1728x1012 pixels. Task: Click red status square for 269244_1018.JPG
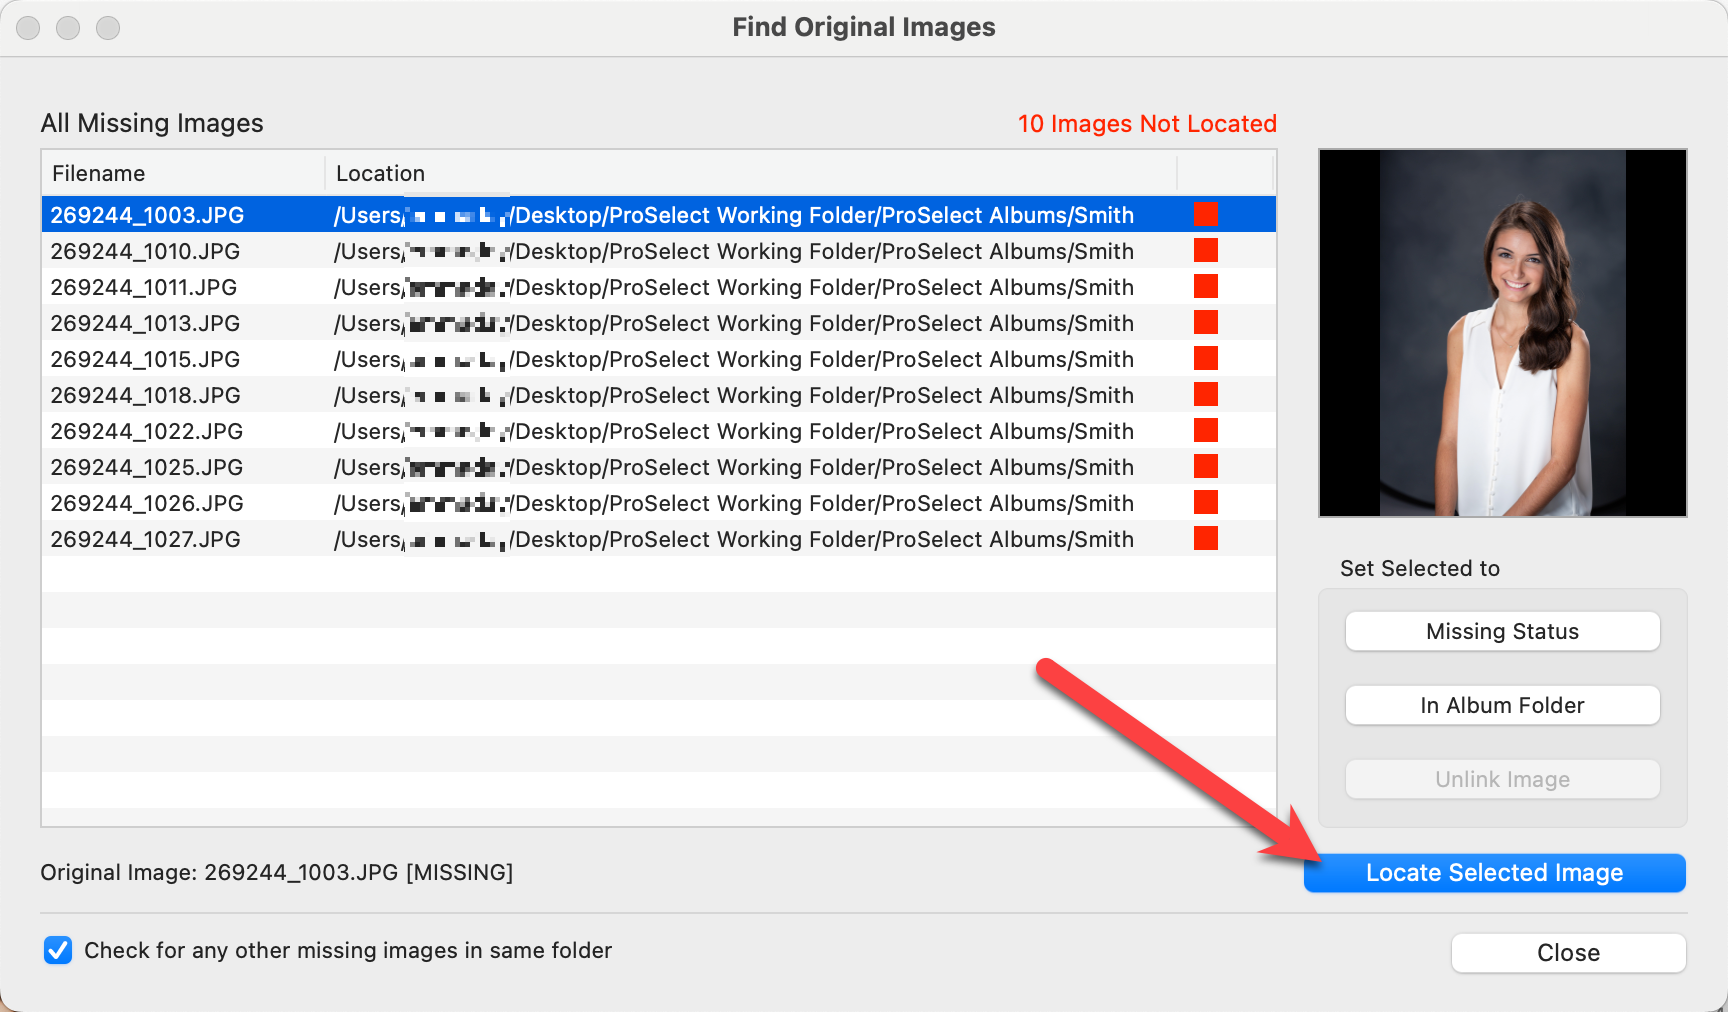click(1206, 394)
